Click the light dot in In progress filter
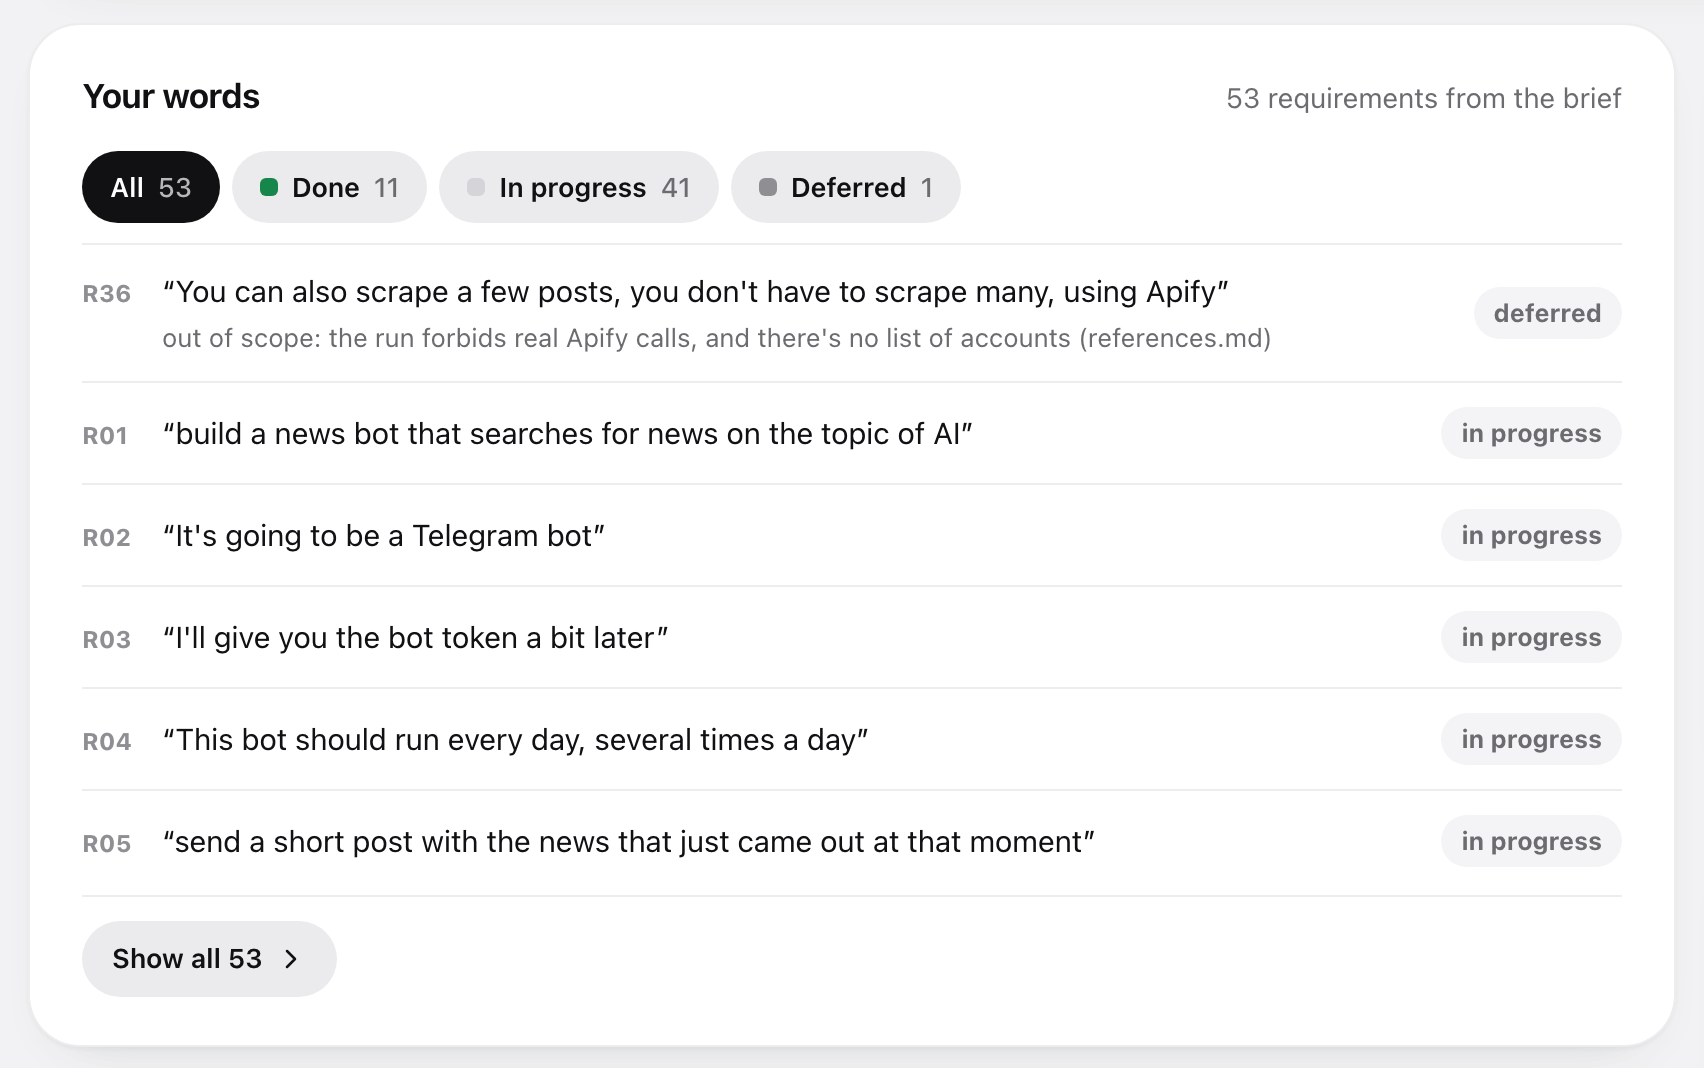 pyautogui.click(x=476, y=187)
